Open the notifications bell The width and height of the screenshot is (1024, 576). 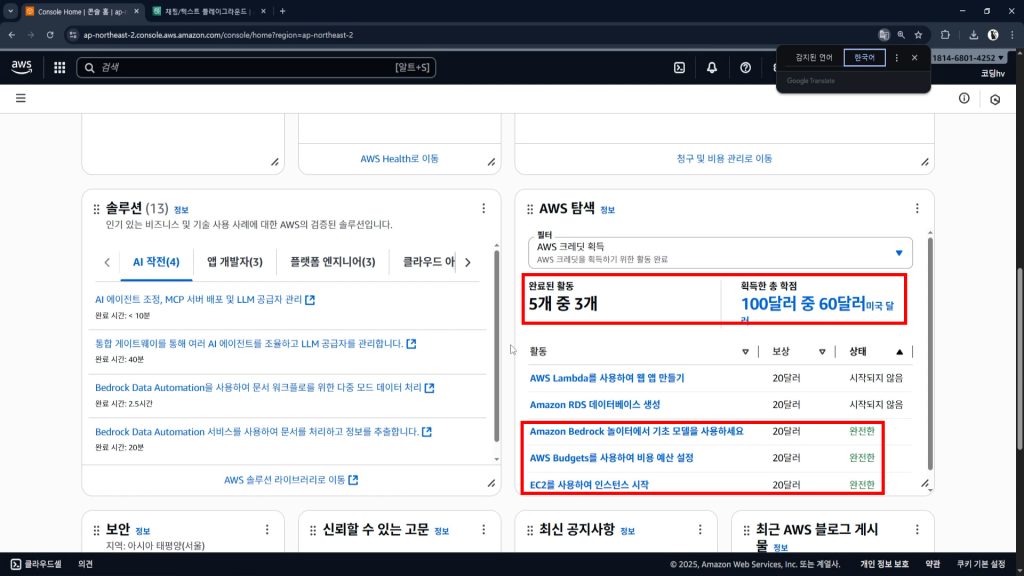[x=712, y=67]
